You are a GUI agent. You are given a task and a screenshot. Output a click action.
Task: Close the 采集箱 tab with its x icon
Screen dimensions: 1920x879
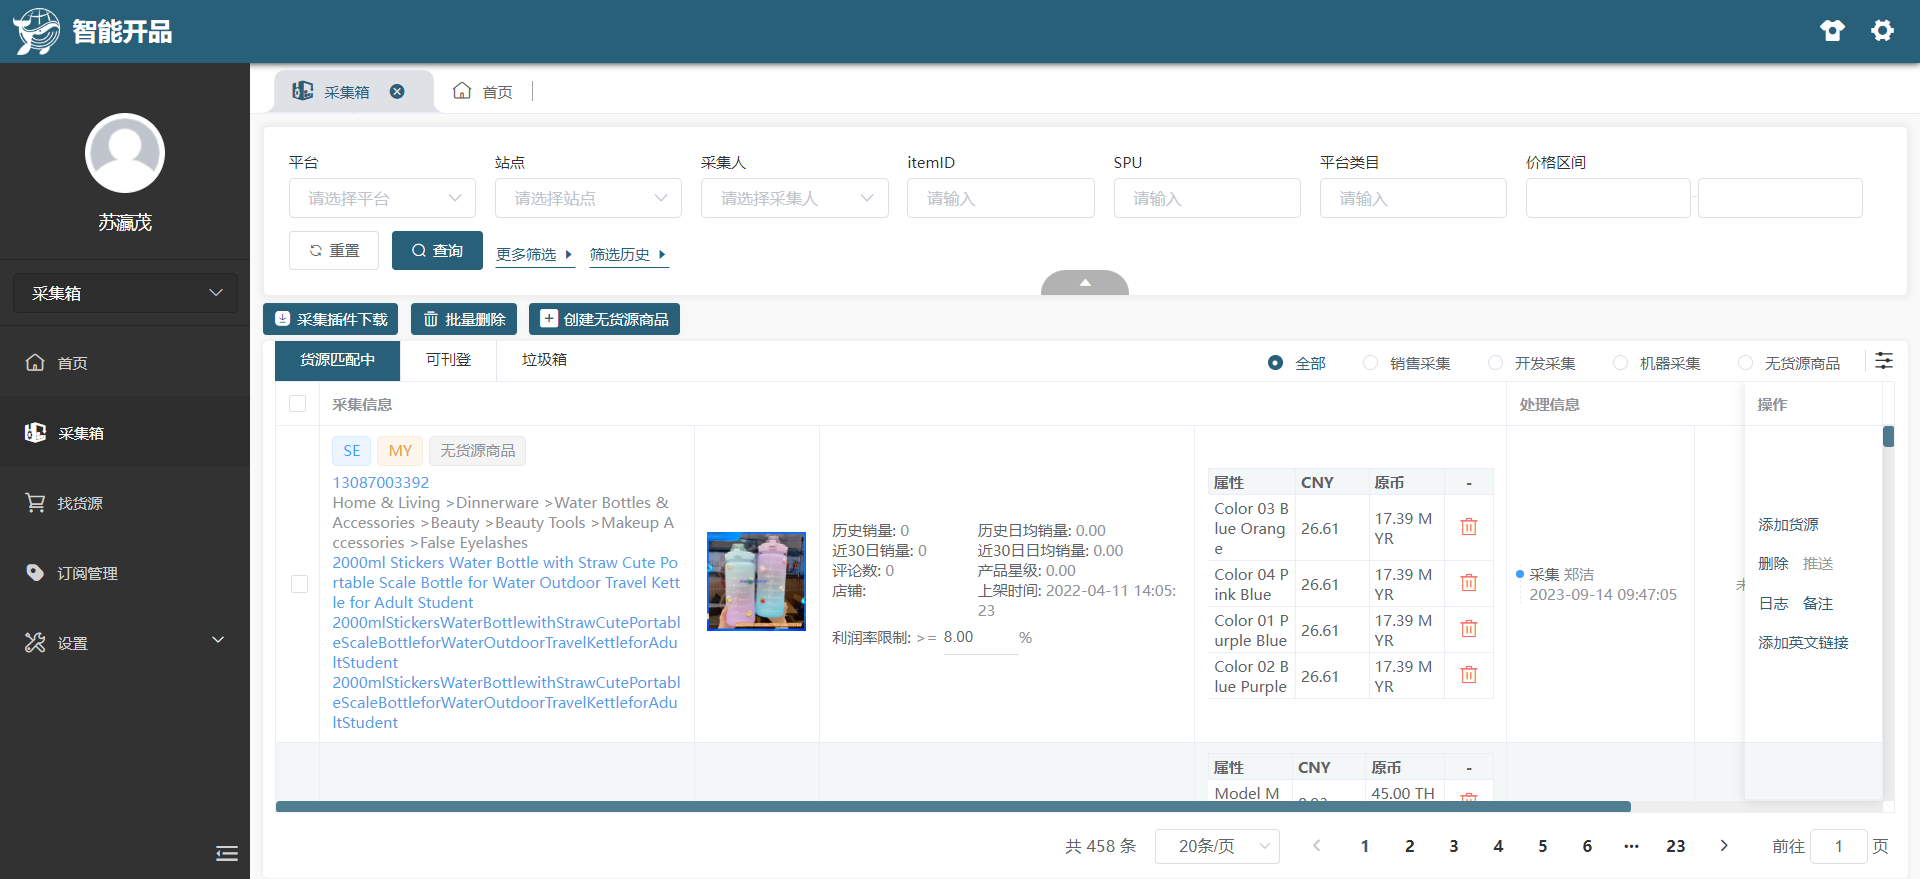pyautogui.click(x=397, y=91)
